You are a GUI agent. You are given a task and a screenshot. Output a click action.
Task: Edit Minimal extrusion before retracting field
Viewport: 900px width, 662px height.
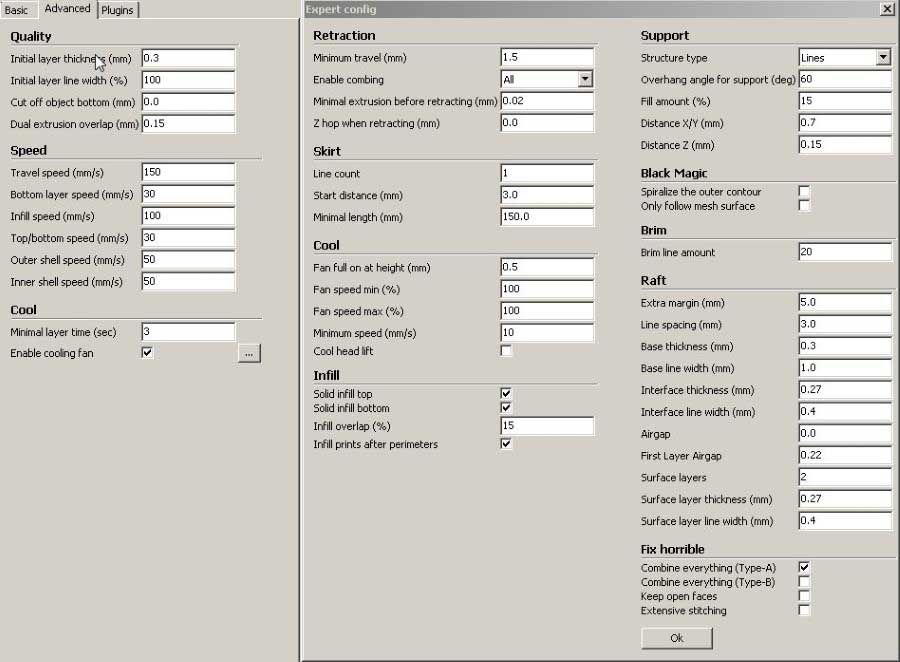(x=547, y=100)
